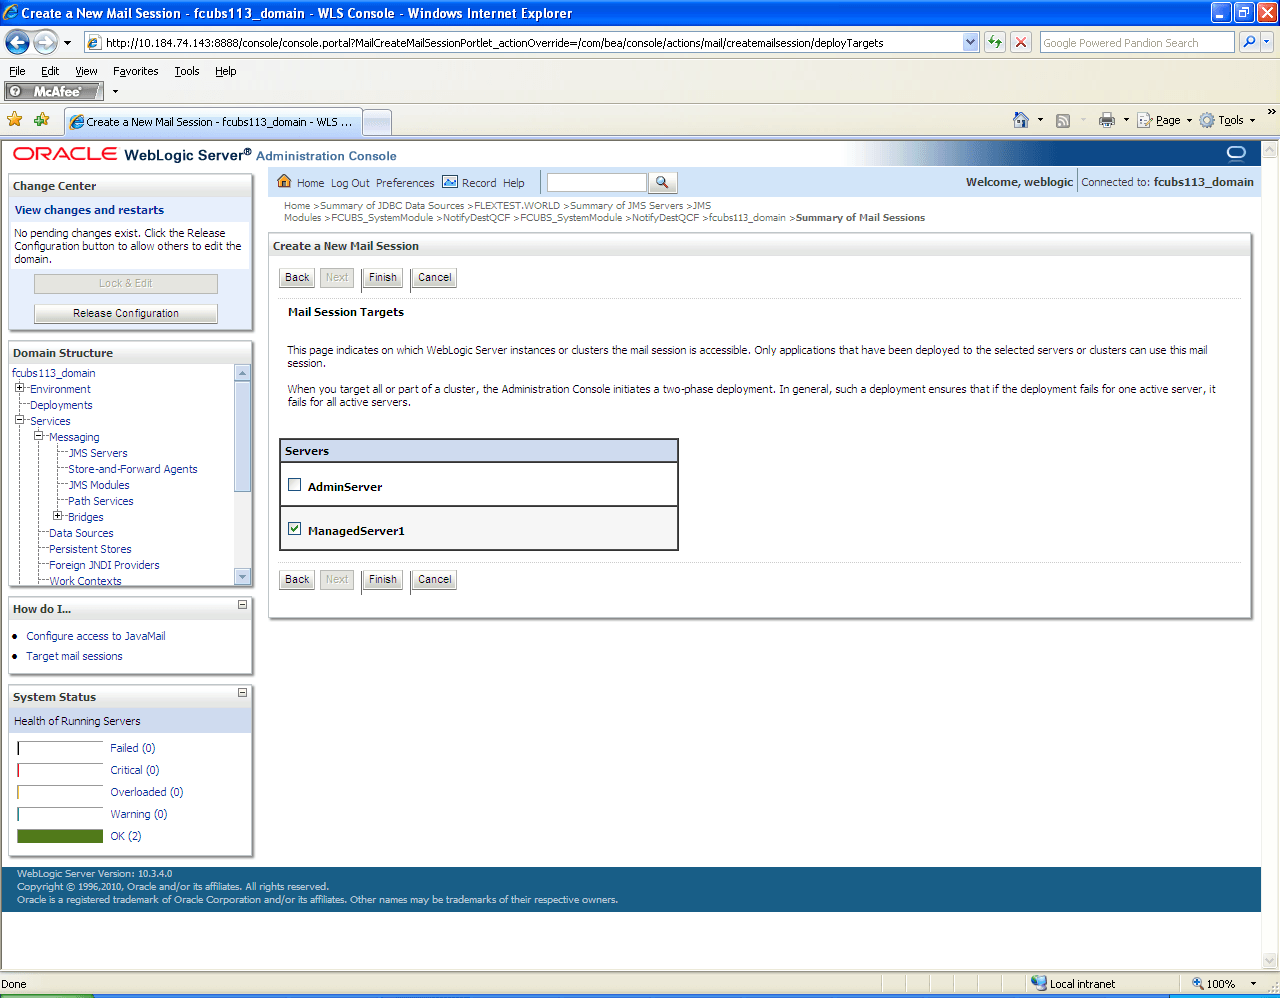
Task: Click the console search text field
Action: [x=597, y=182]
